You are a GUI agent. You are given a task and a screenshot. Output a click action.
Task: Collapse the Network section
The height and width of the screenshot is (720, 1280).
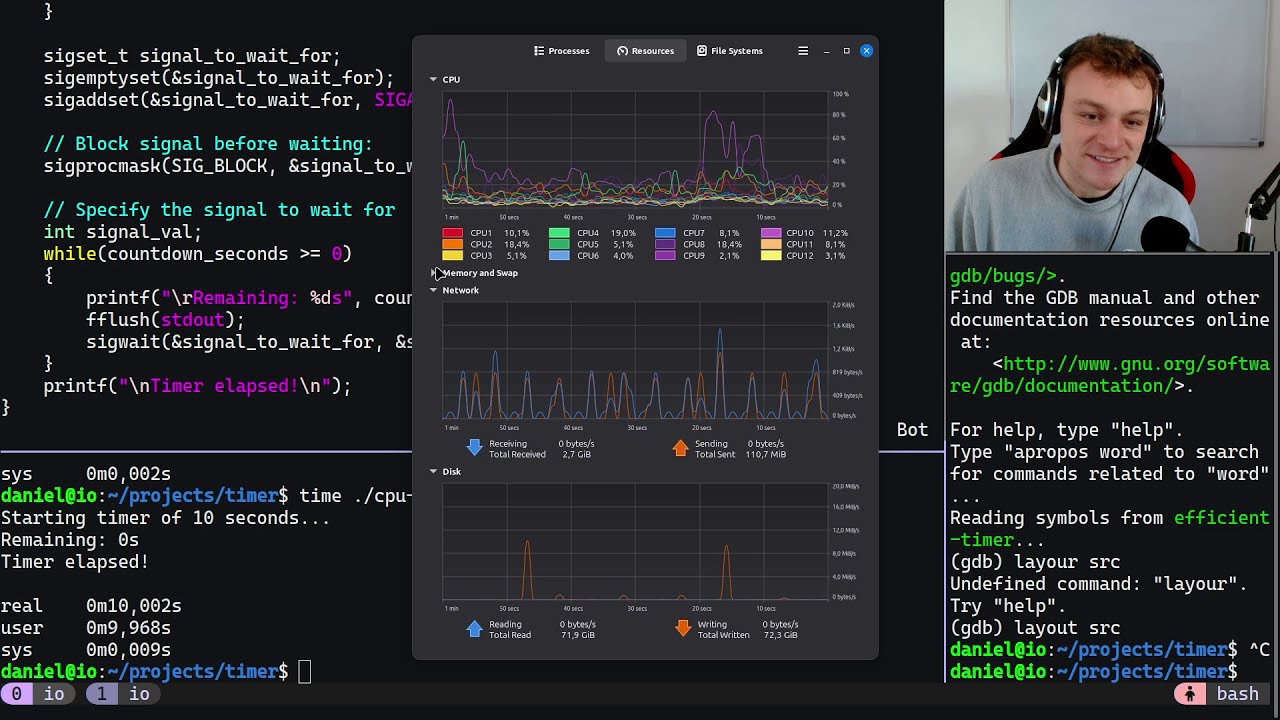click(433, 290)
